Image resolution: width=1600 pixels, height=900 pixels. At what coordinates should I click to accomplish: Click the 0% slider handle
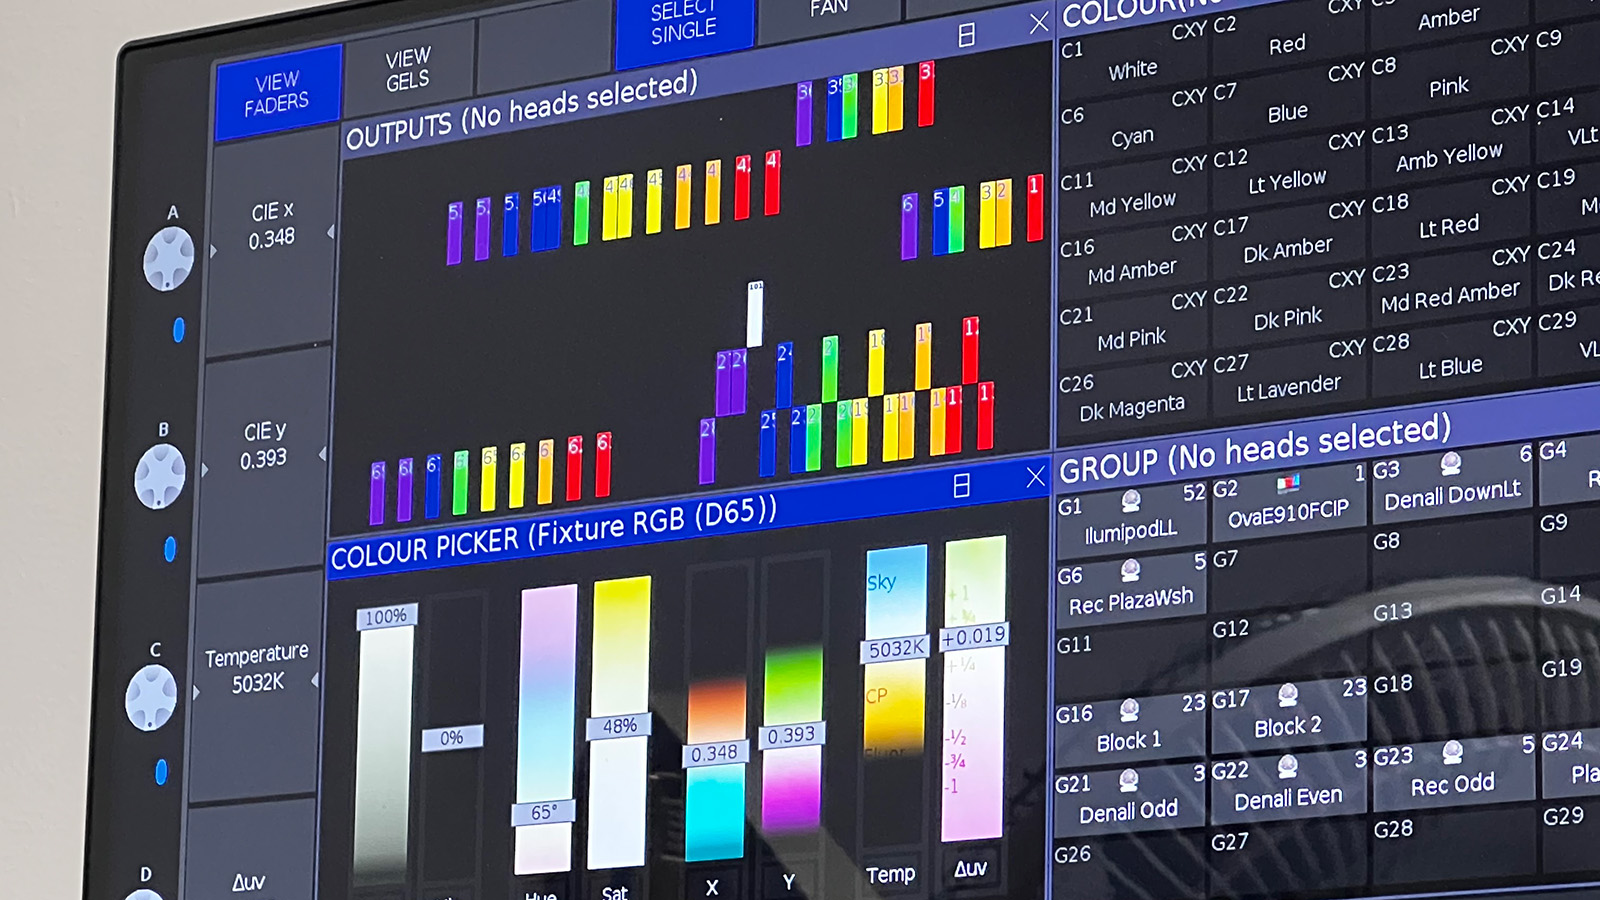click(x=452, y=738)
